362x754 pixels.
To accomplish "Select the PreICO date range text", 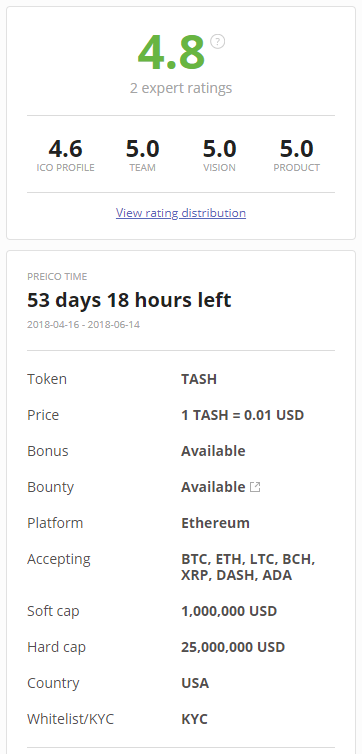I will [x=83, y=325].
